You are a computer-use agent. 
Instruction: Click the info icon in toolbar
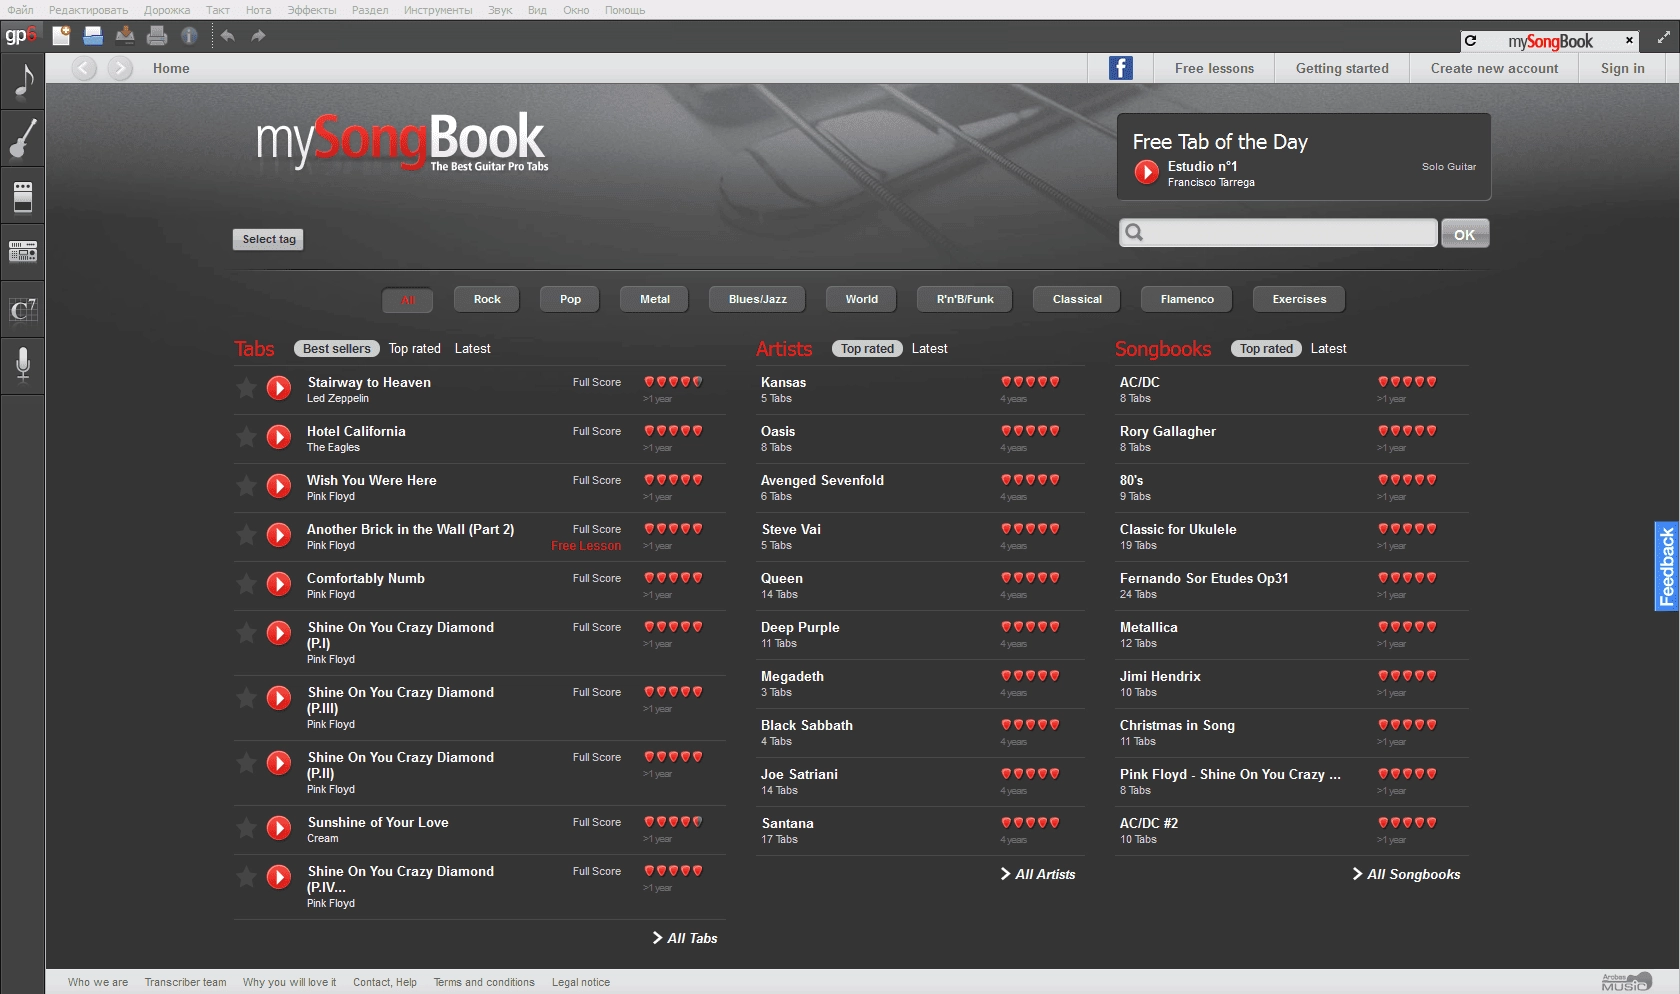click(x=189, y=36)
